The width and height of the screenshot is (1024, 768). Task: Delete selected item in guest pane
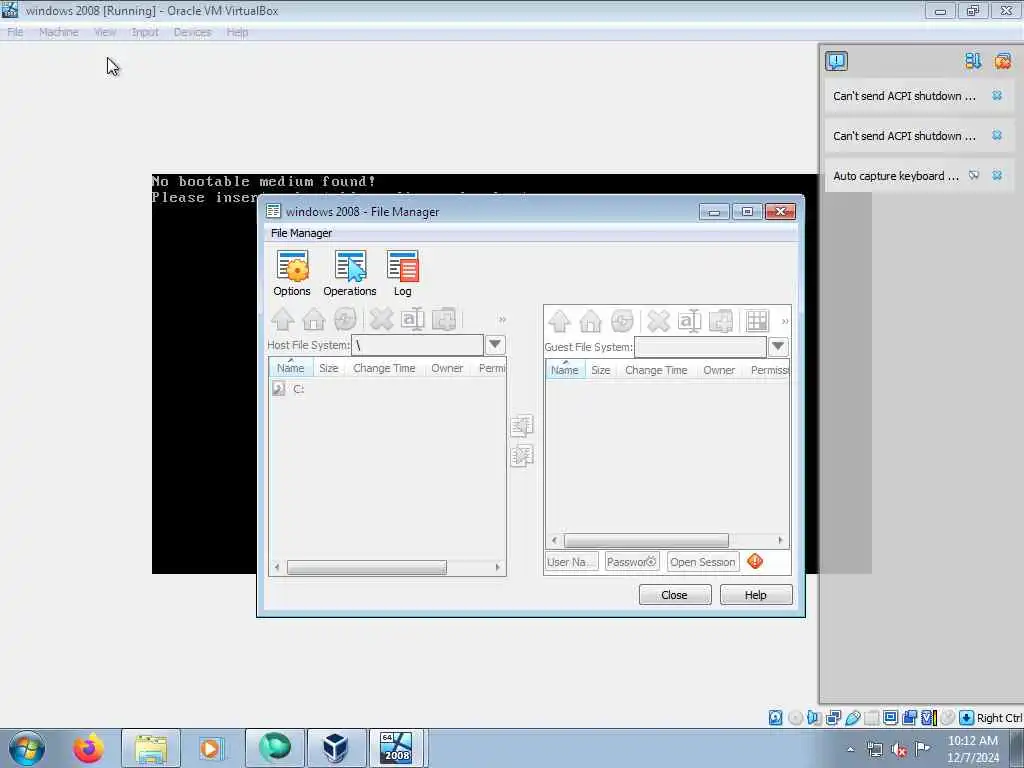tap(658, 321)
